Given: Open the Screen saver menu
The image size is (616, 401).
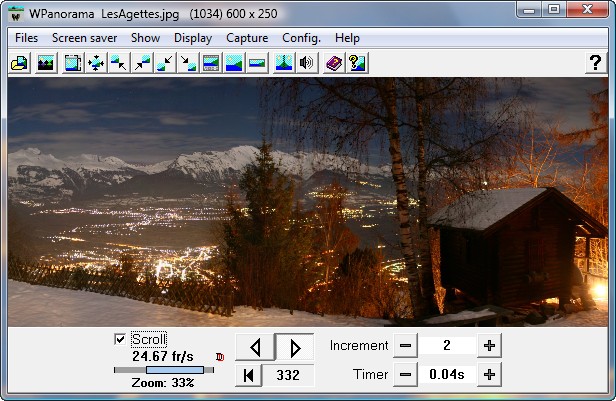Looking at the screenshot, I should pos(85,38).
